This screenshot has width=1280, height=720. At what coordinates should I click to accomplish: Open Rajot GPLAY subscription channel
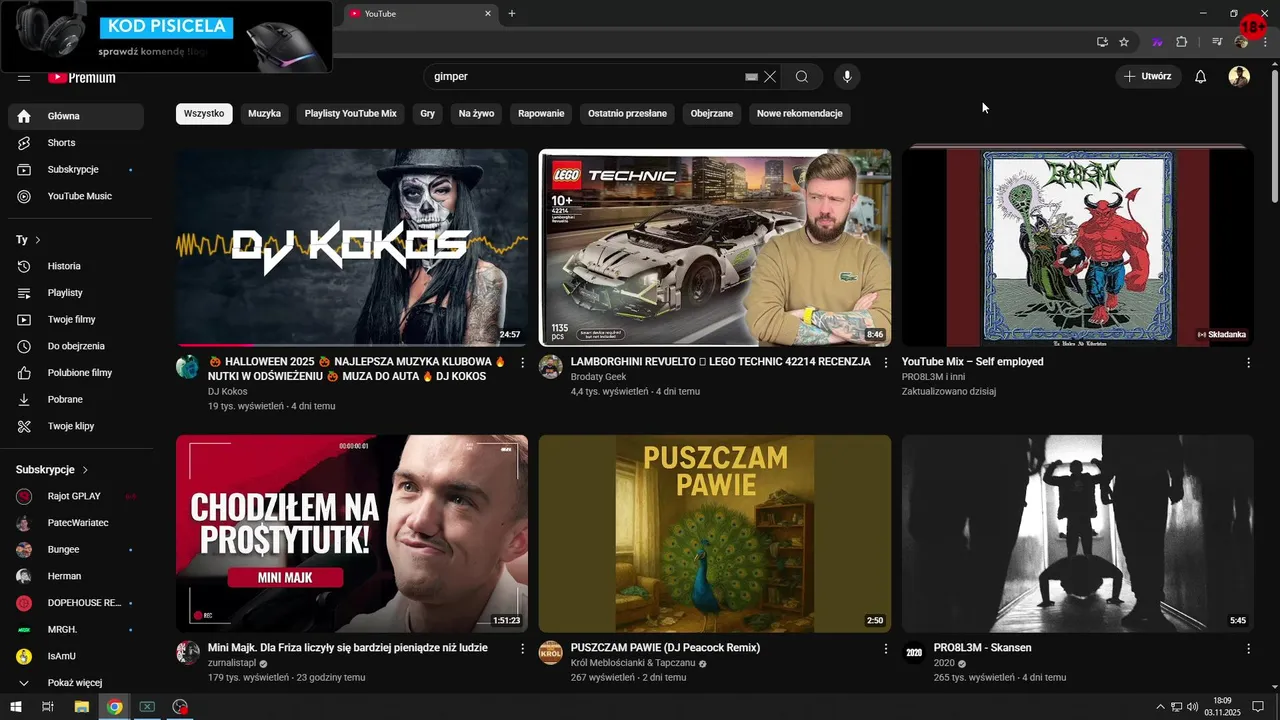coord(76,496)
